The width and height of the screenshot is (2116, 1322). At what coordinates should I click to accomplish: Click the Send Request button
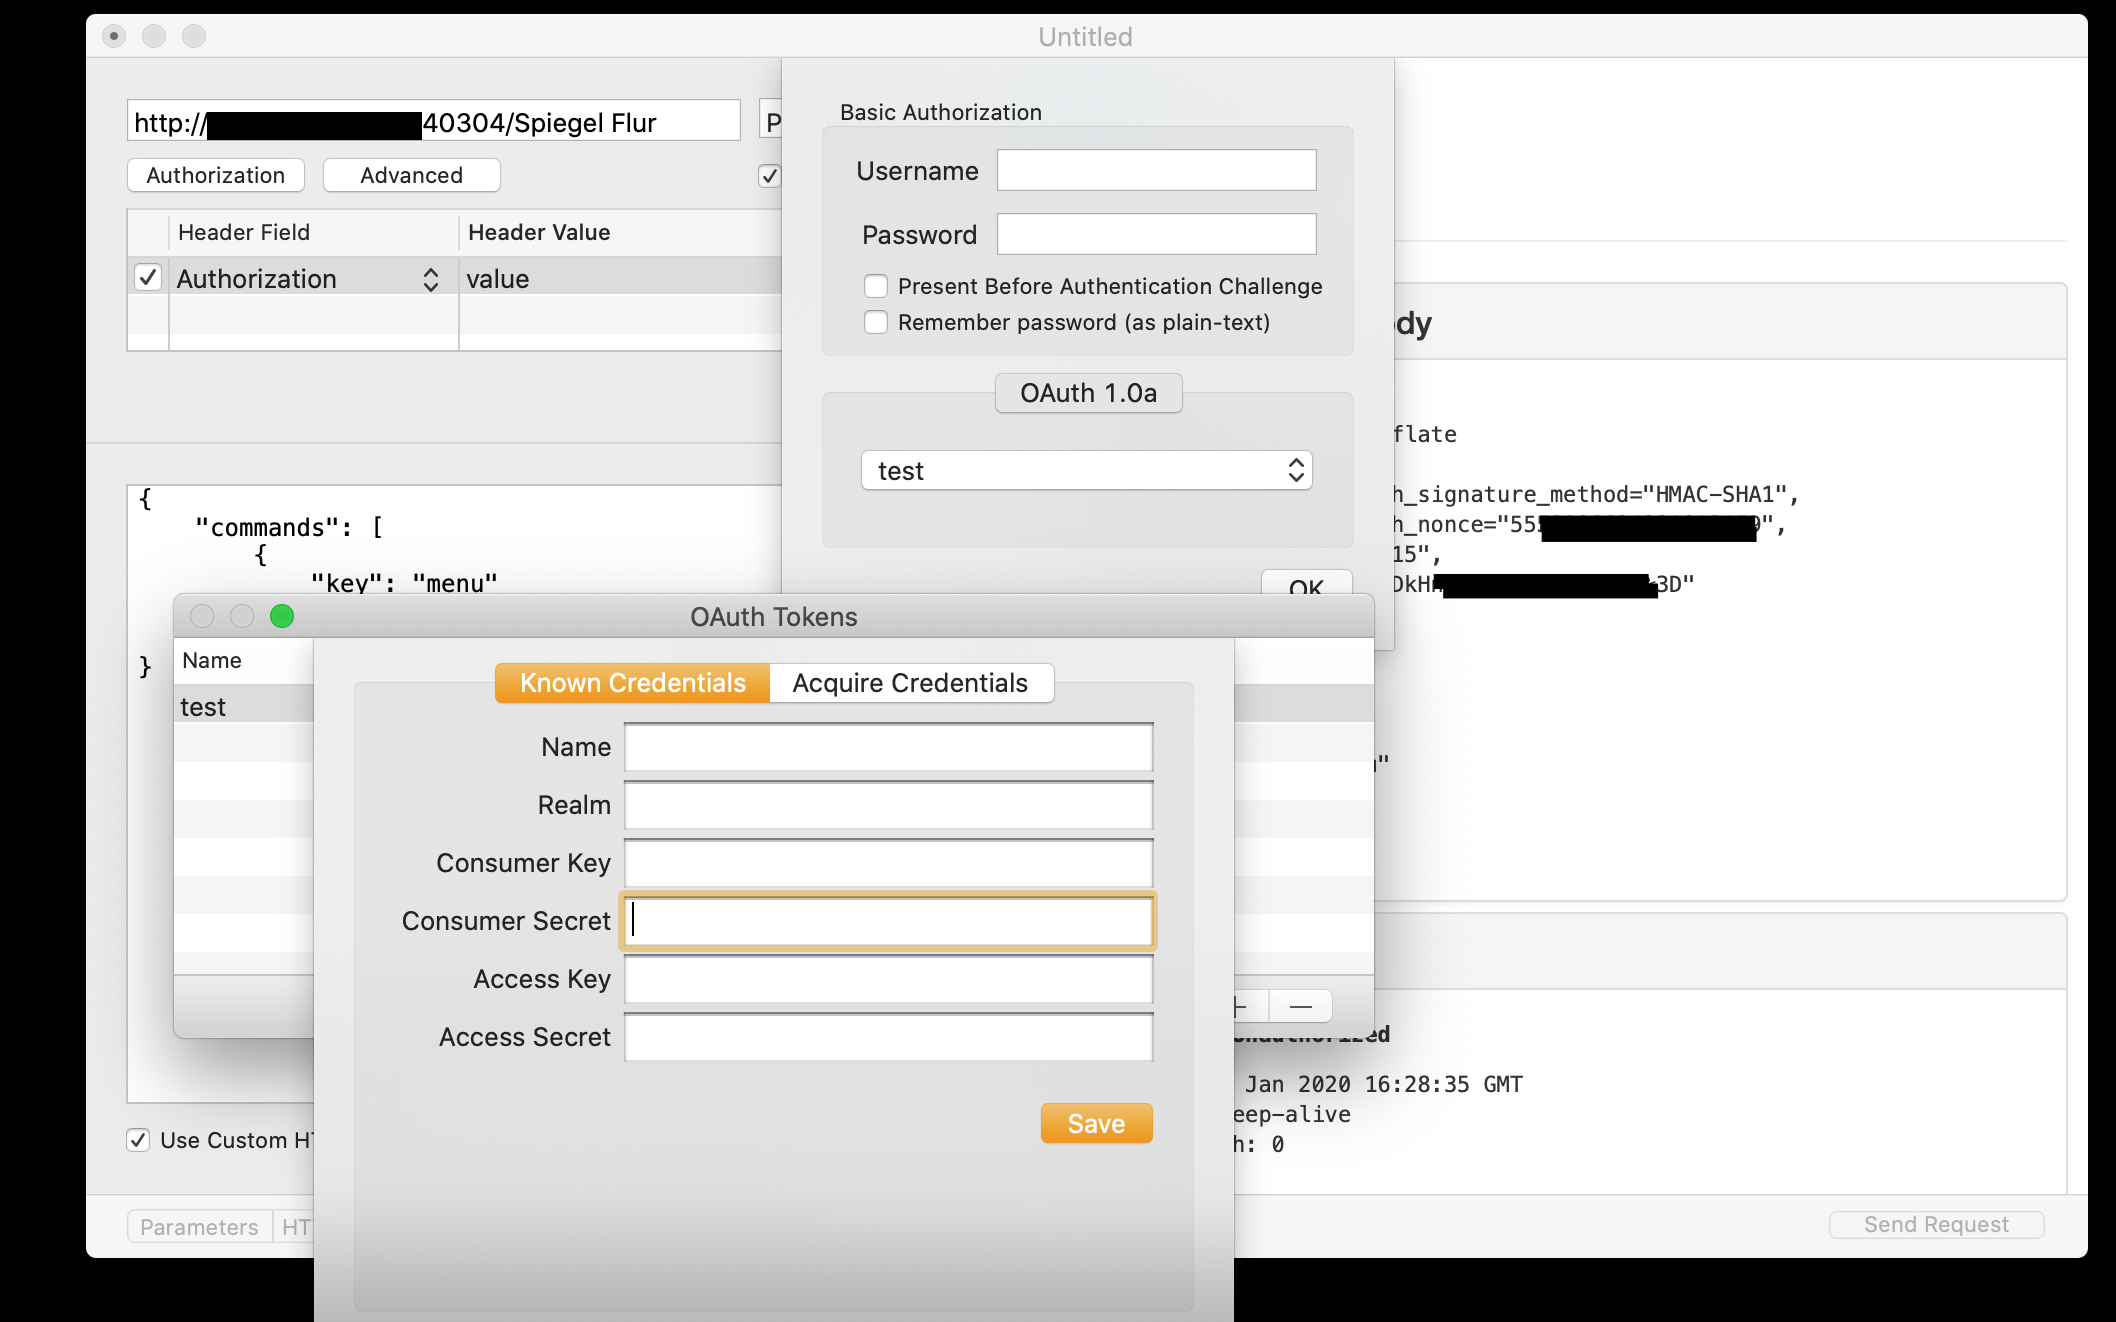point(1935,1224)
